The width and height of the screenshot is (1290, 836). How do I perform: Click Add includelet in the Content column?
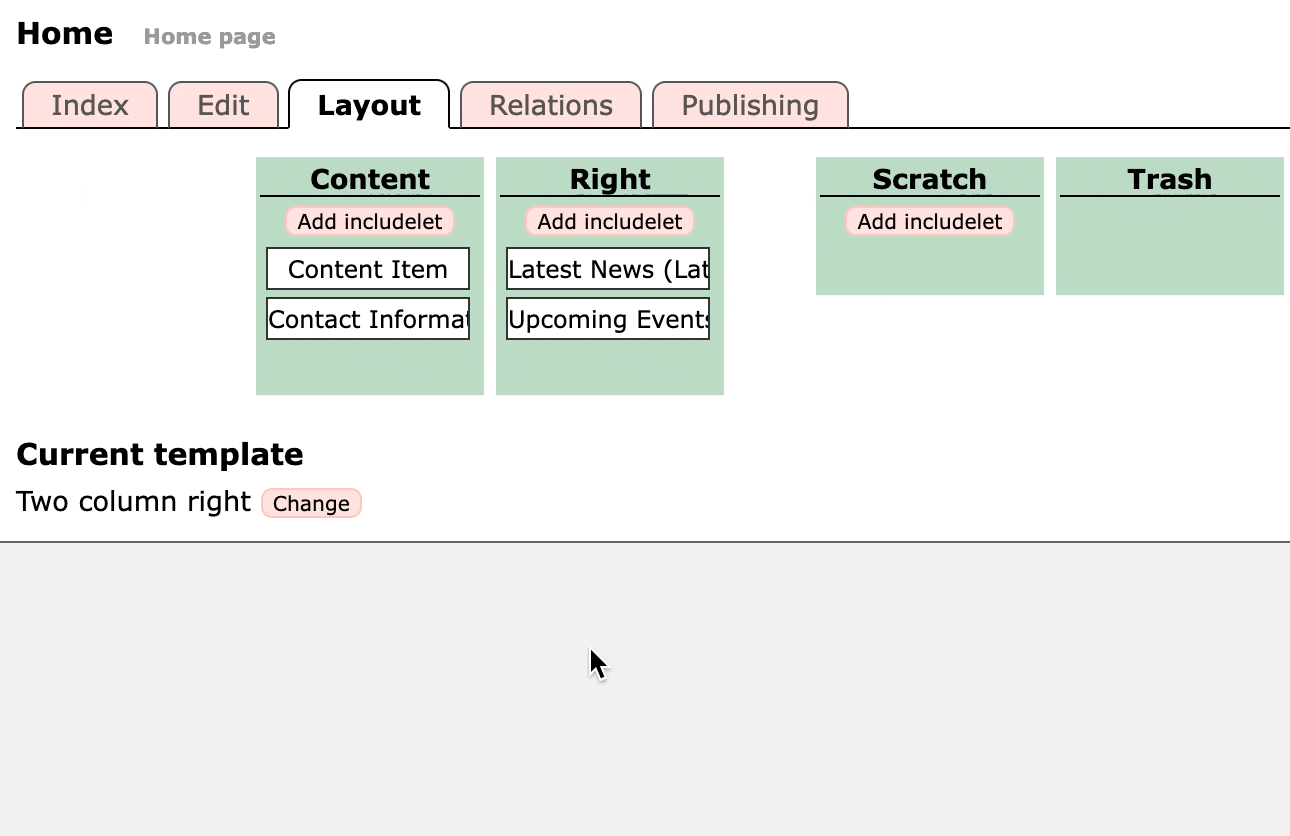(x=369, y=221)
